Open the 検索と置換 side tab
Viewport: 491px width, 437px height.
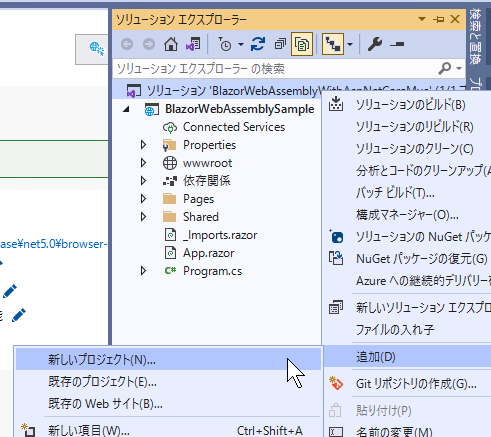pyautogui.click(x=475, y=37)
